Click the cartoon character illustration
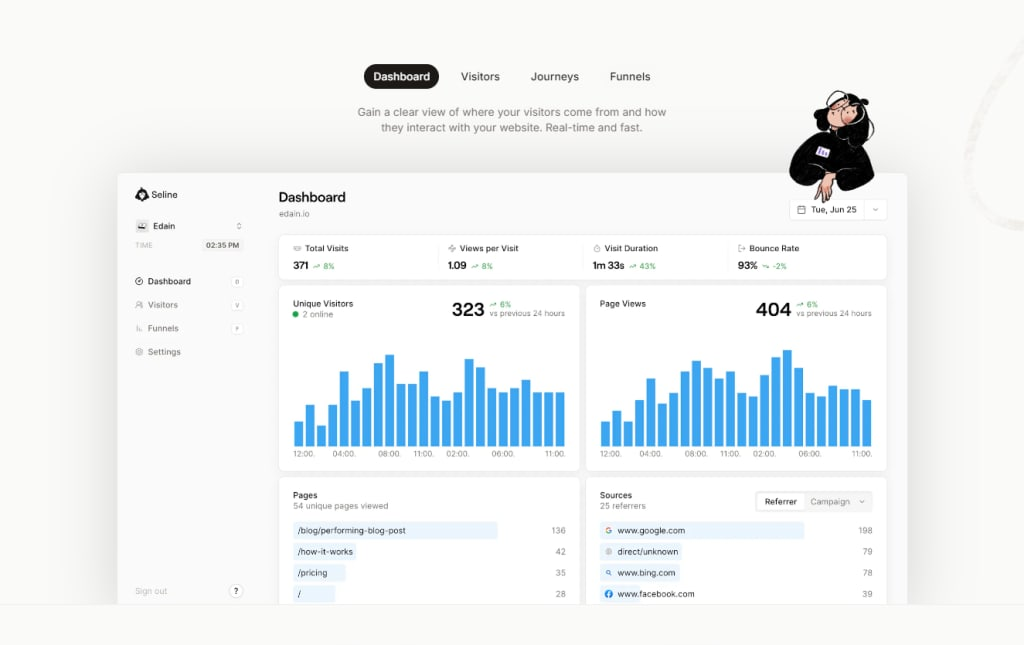This screenshot has width=1024, height=645. [831, 145]
